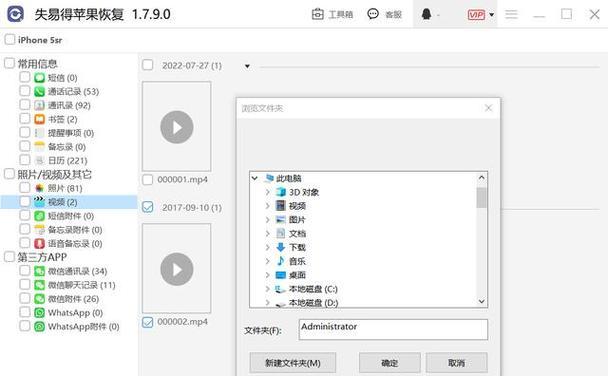The width and height of the screenshot is (608, 376).
Task: Expand the 图片 folder node
Action: [267, 219]
